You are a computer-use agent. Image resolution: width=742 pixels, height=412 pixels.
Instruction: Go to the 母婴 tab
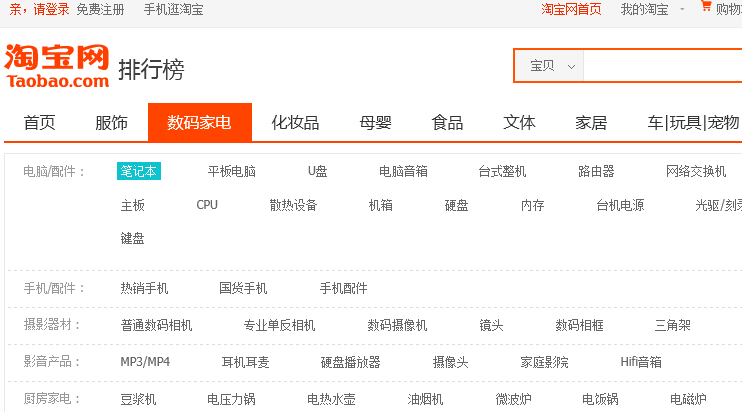coord(375,123)
